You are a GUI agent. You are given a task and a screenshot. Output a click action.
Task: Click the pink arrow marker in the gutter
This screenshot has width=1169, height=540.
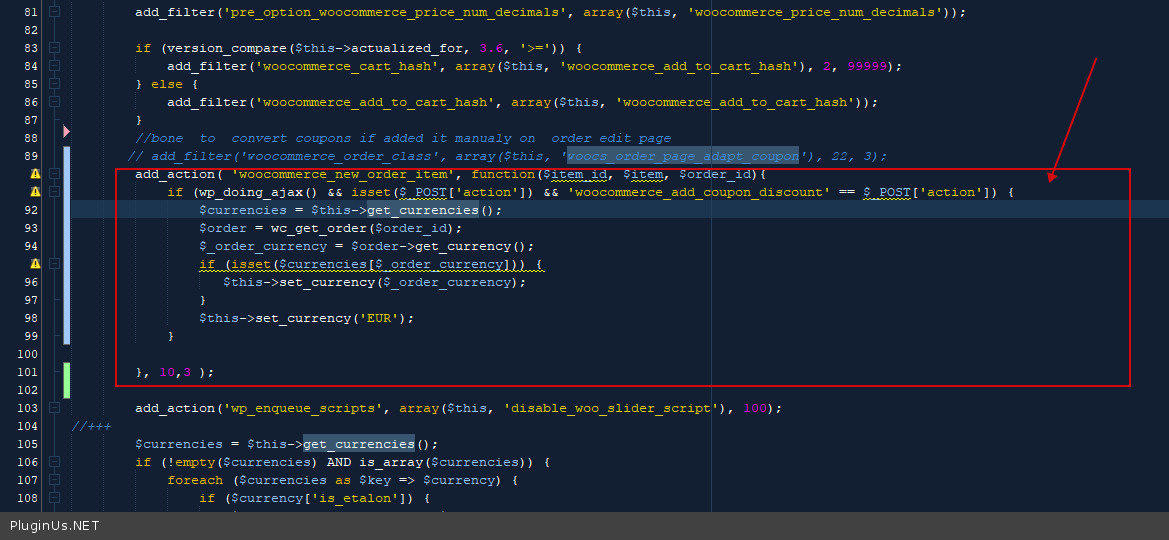(x=67, y=131)
